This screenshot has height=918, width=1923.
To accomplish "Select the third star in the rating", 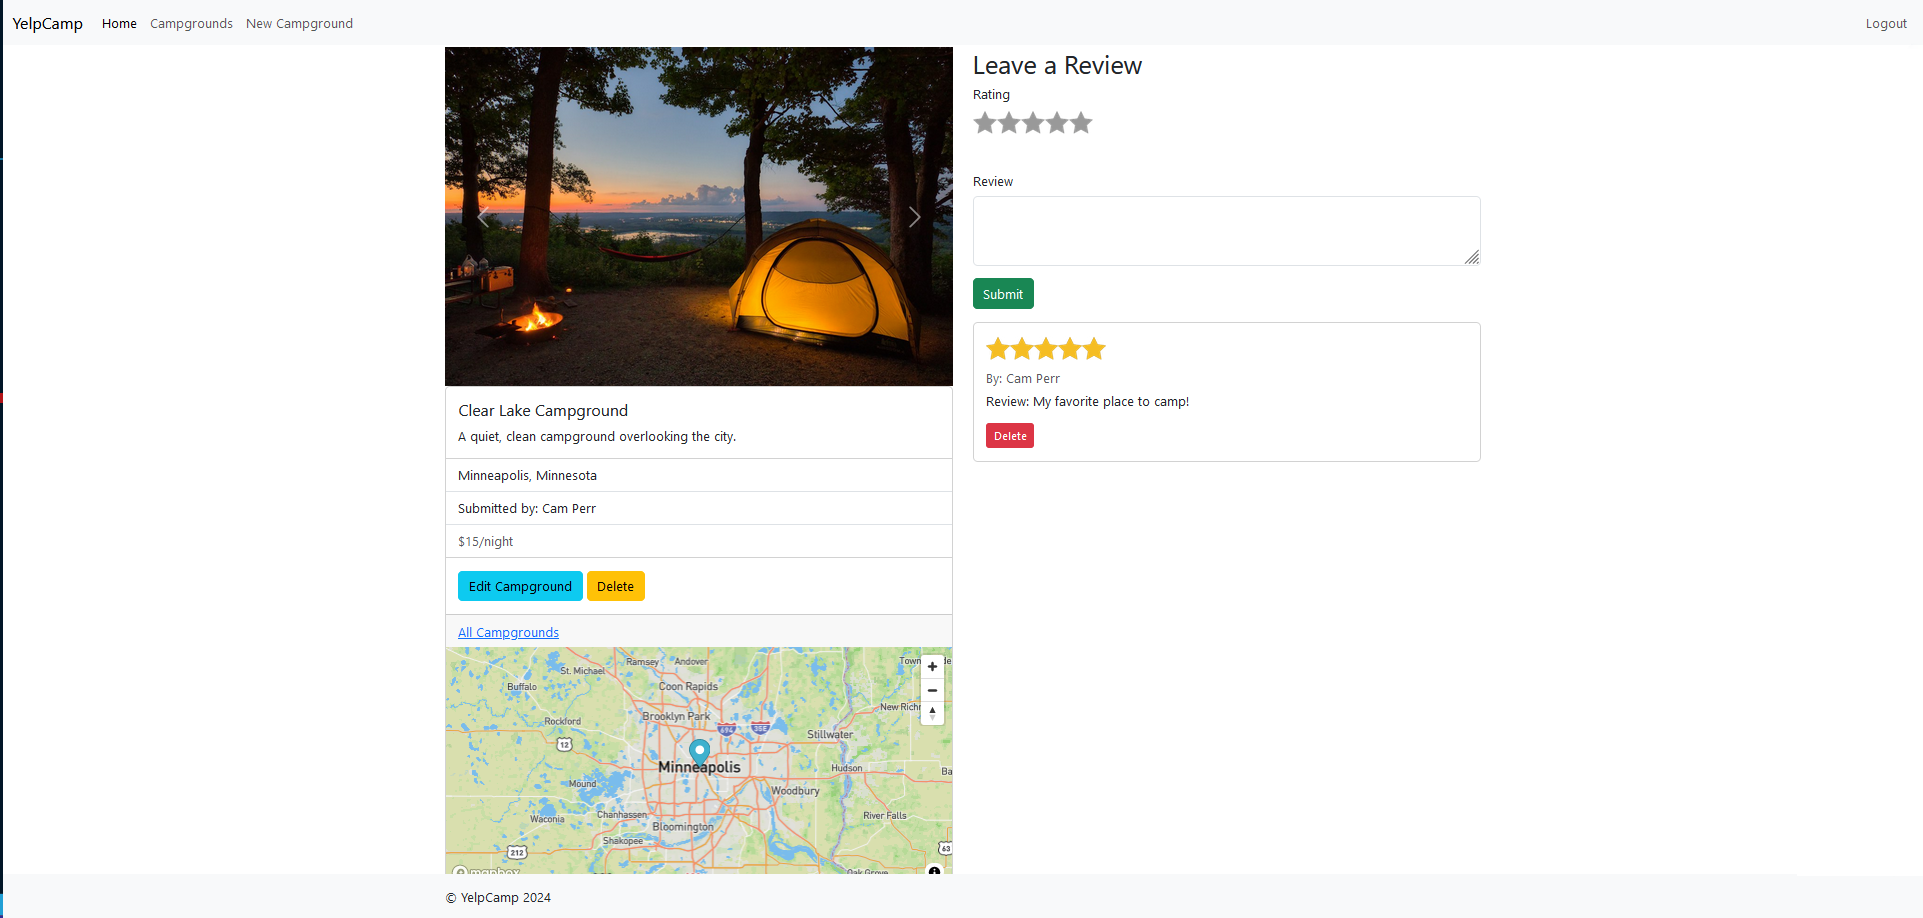I will (x=1033, y=123).
